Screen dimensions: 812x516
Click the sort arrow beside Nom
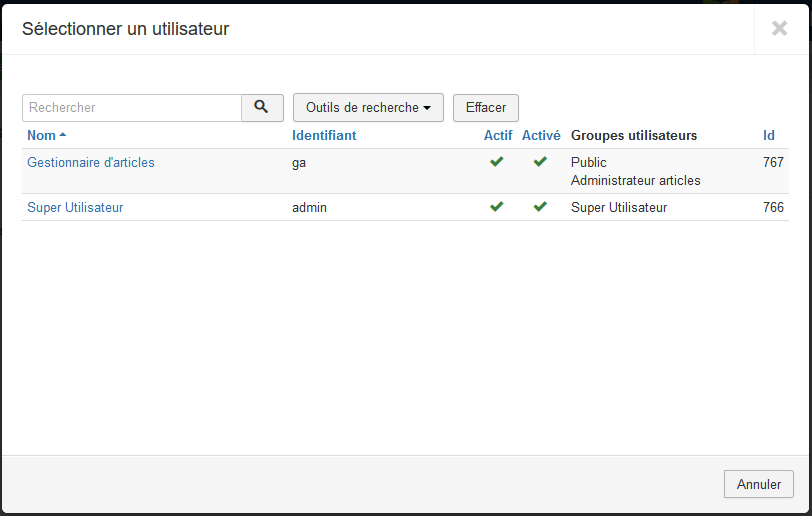(63, 135)
